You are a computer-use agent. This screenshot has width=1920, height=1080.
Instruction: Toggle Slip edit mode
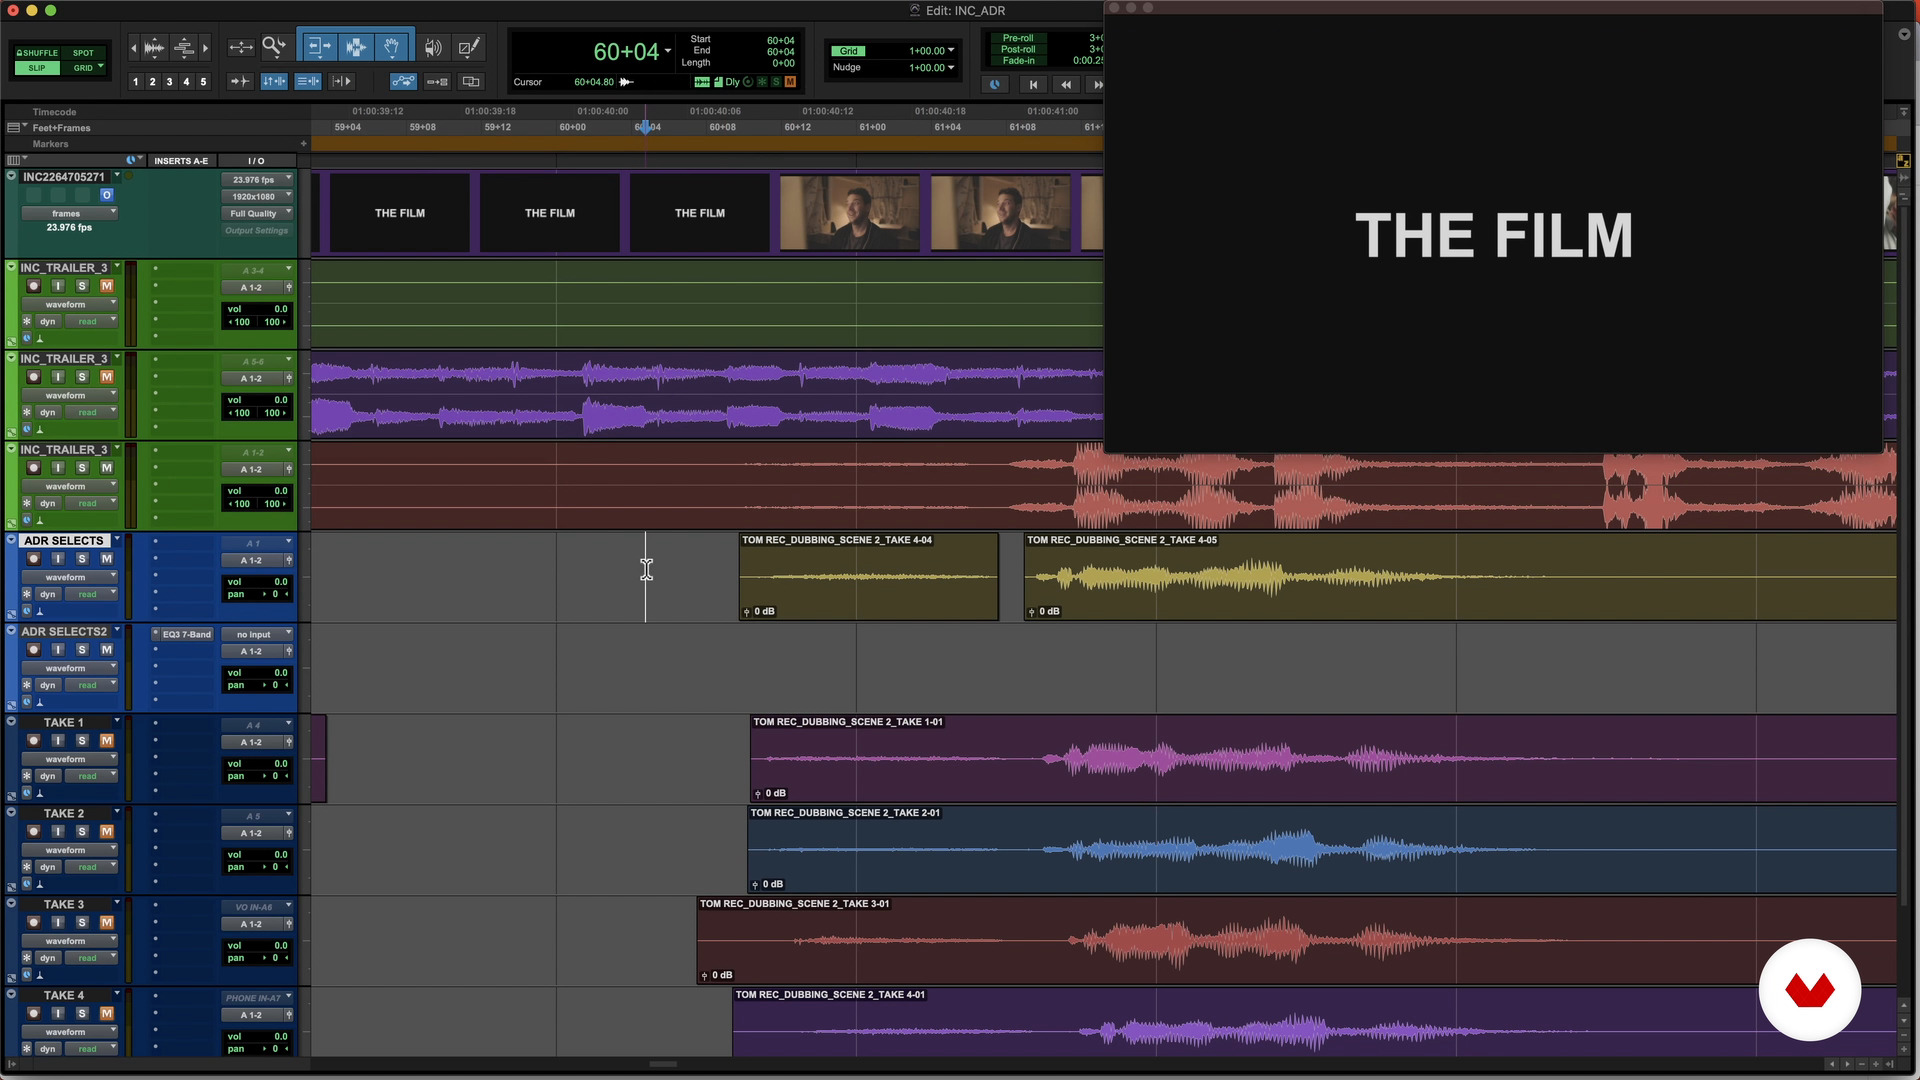(37, 68)
